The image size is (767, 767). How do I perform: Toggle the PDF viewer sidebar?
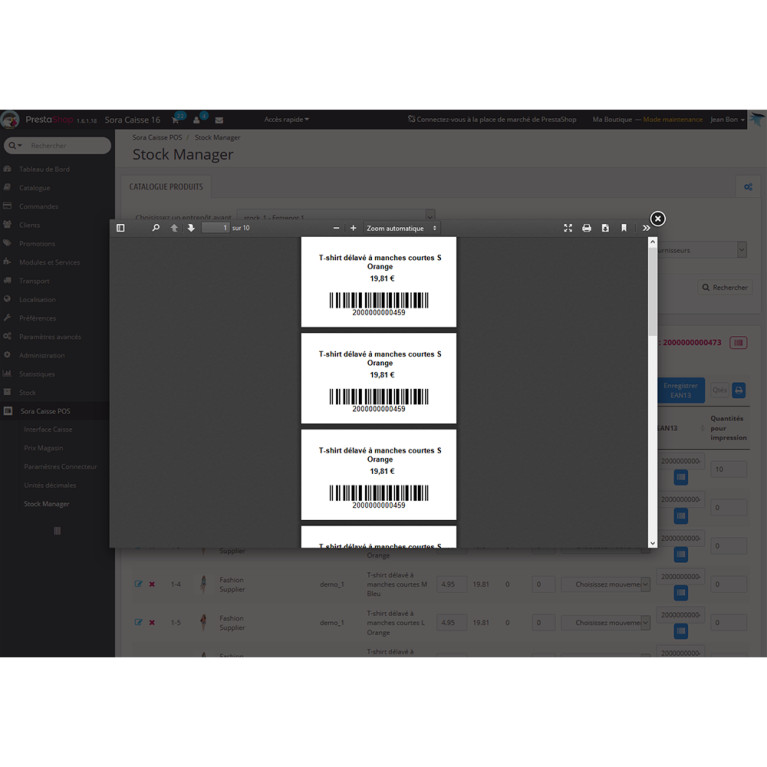coord(121,228)
